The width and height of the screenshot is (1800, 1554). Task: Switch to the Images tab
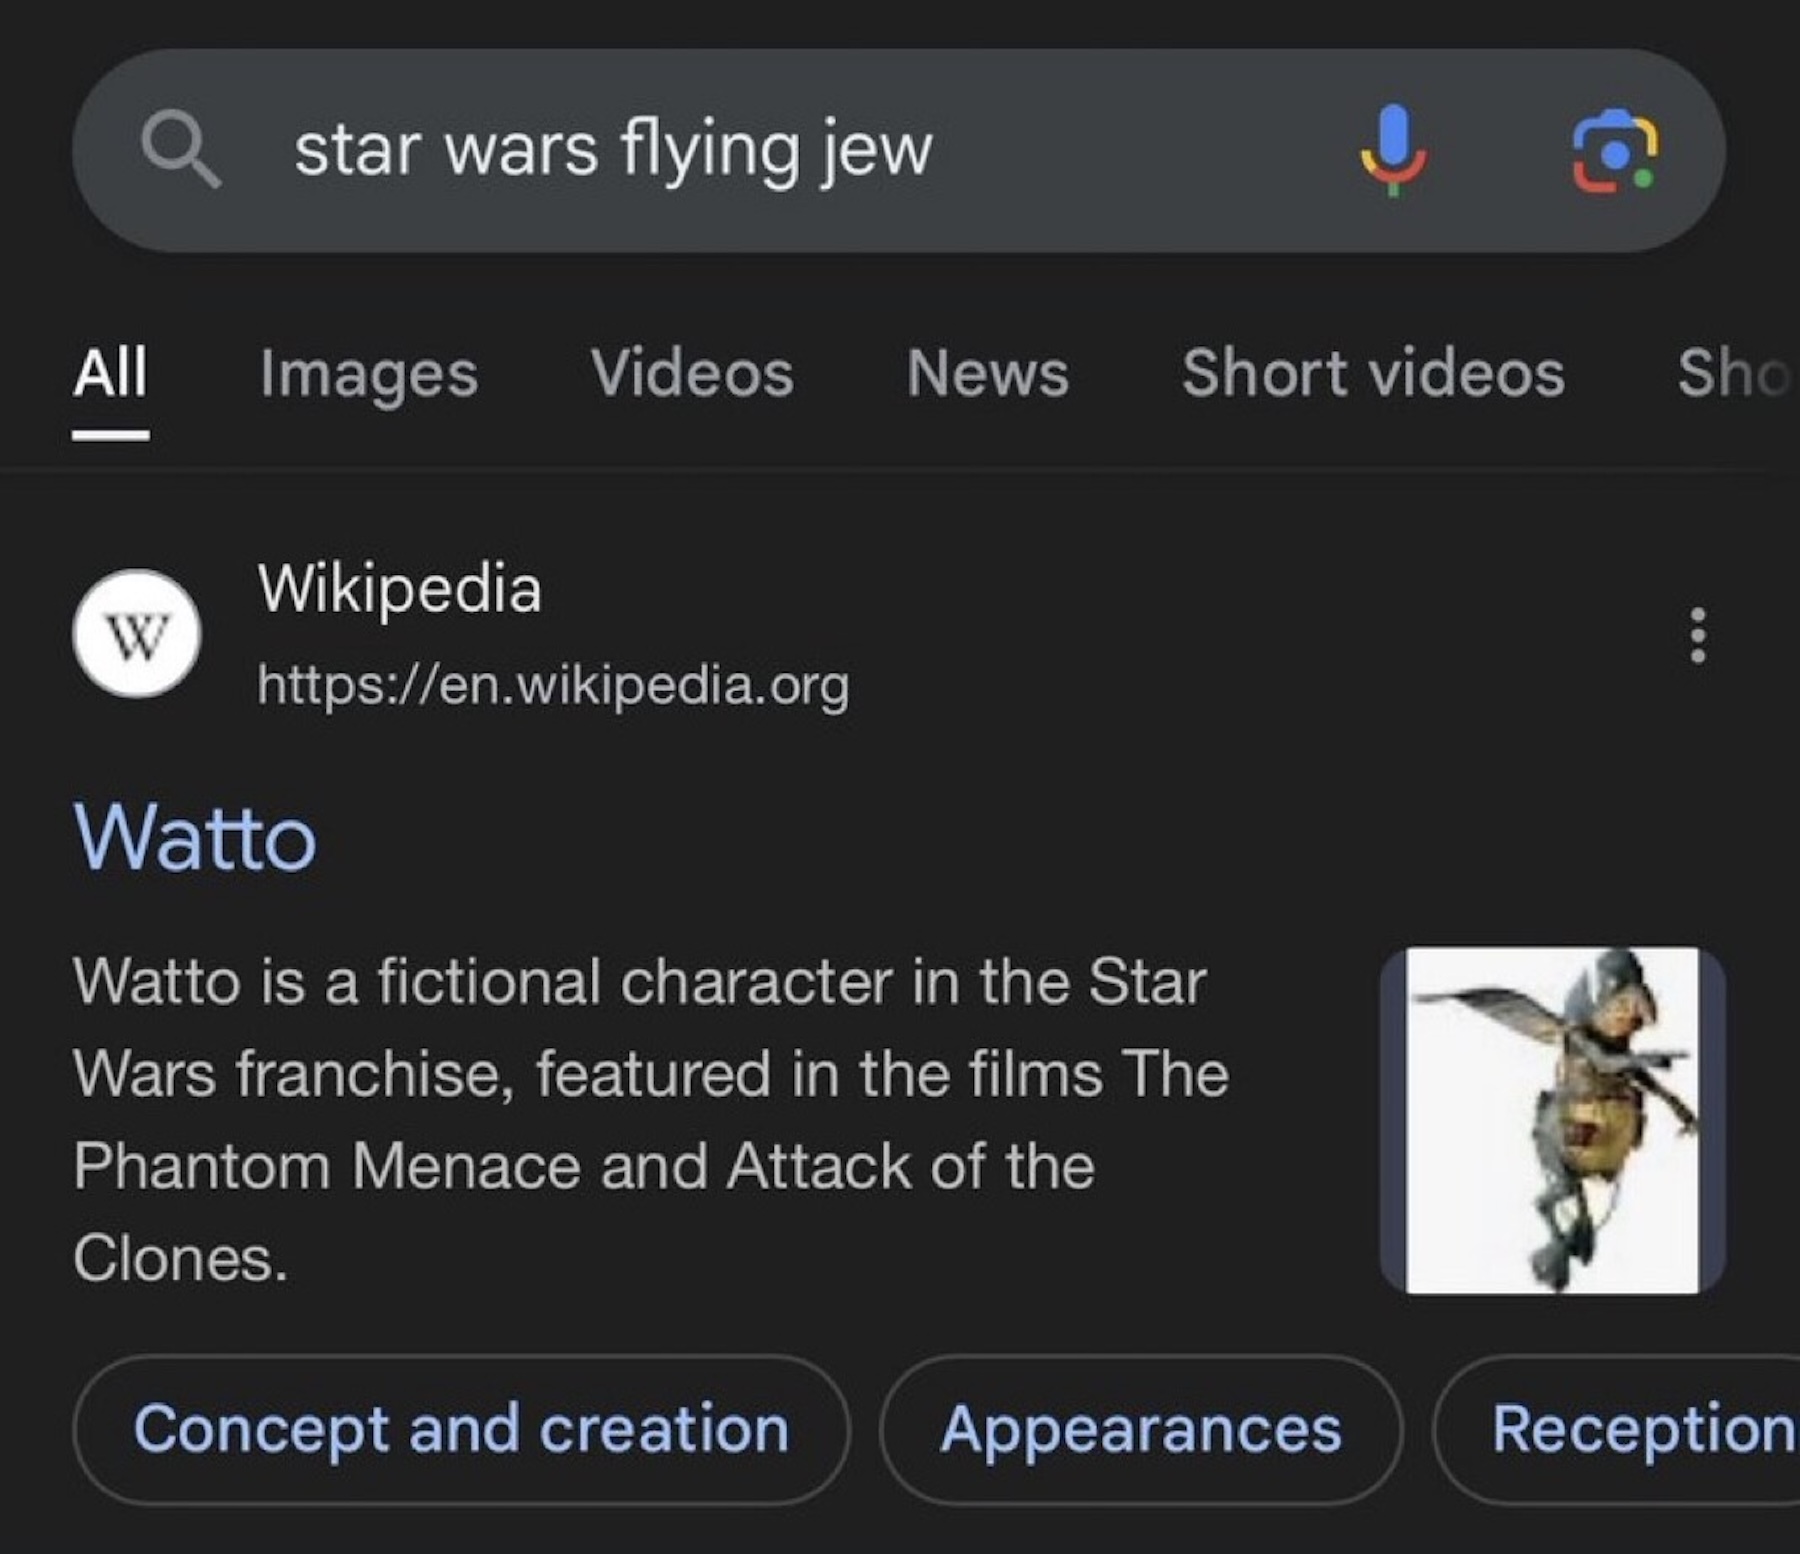point(368,374)
